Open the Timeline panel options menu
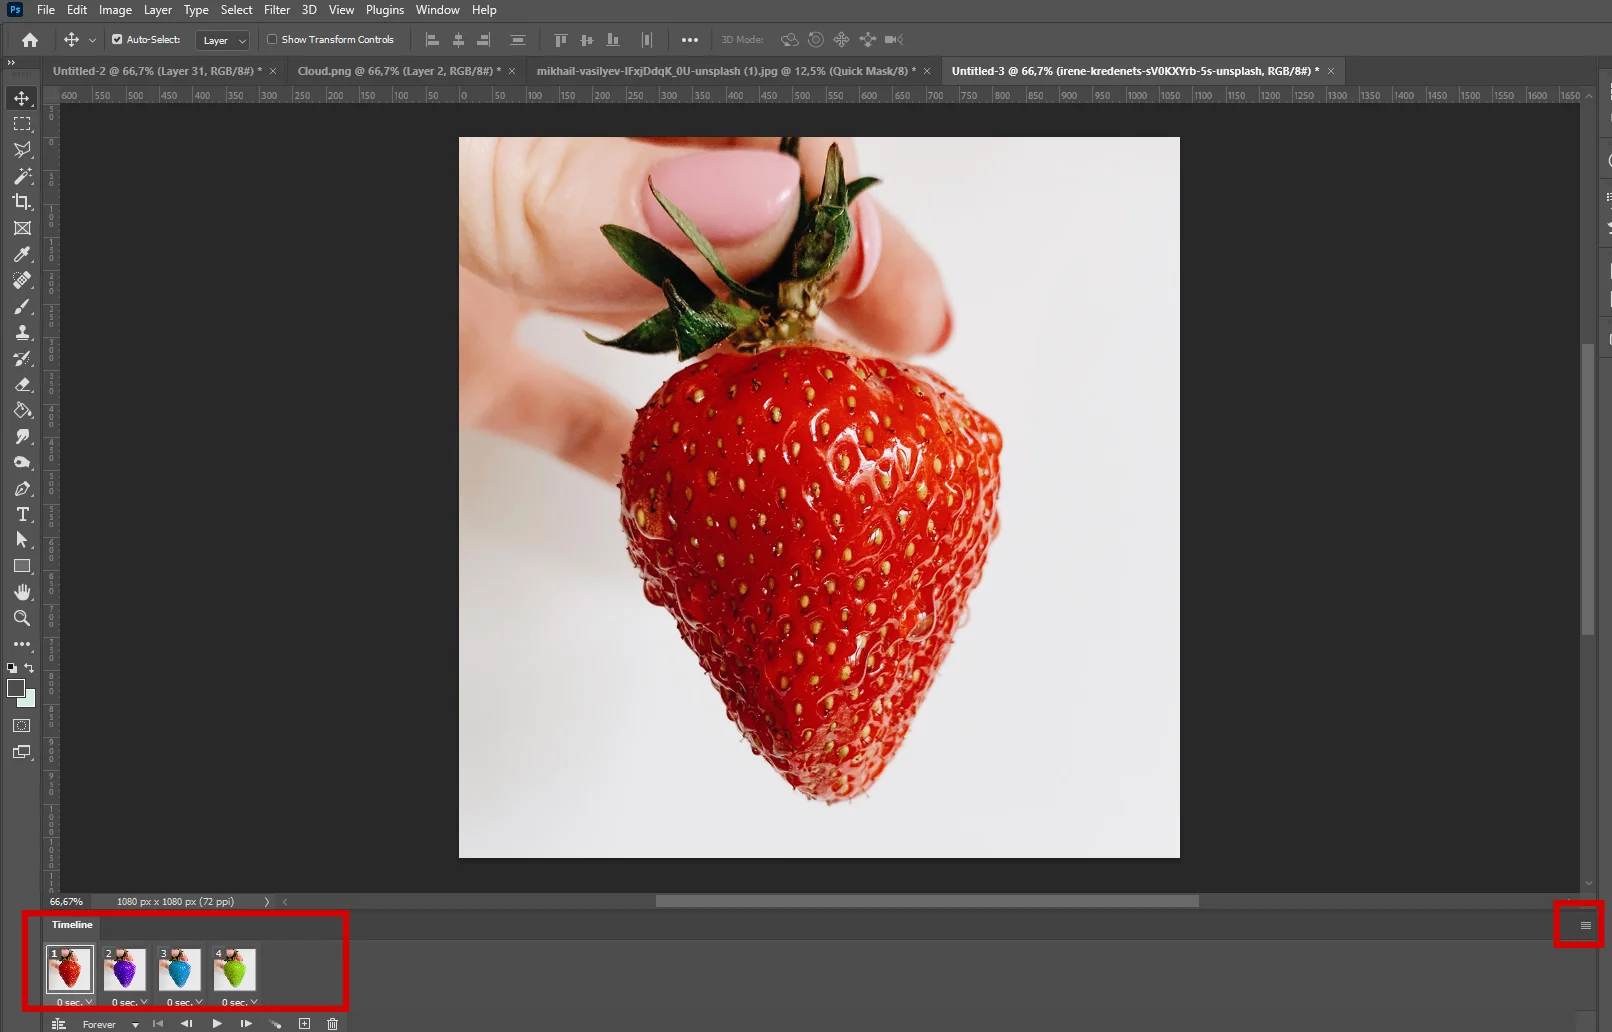 1585,925
